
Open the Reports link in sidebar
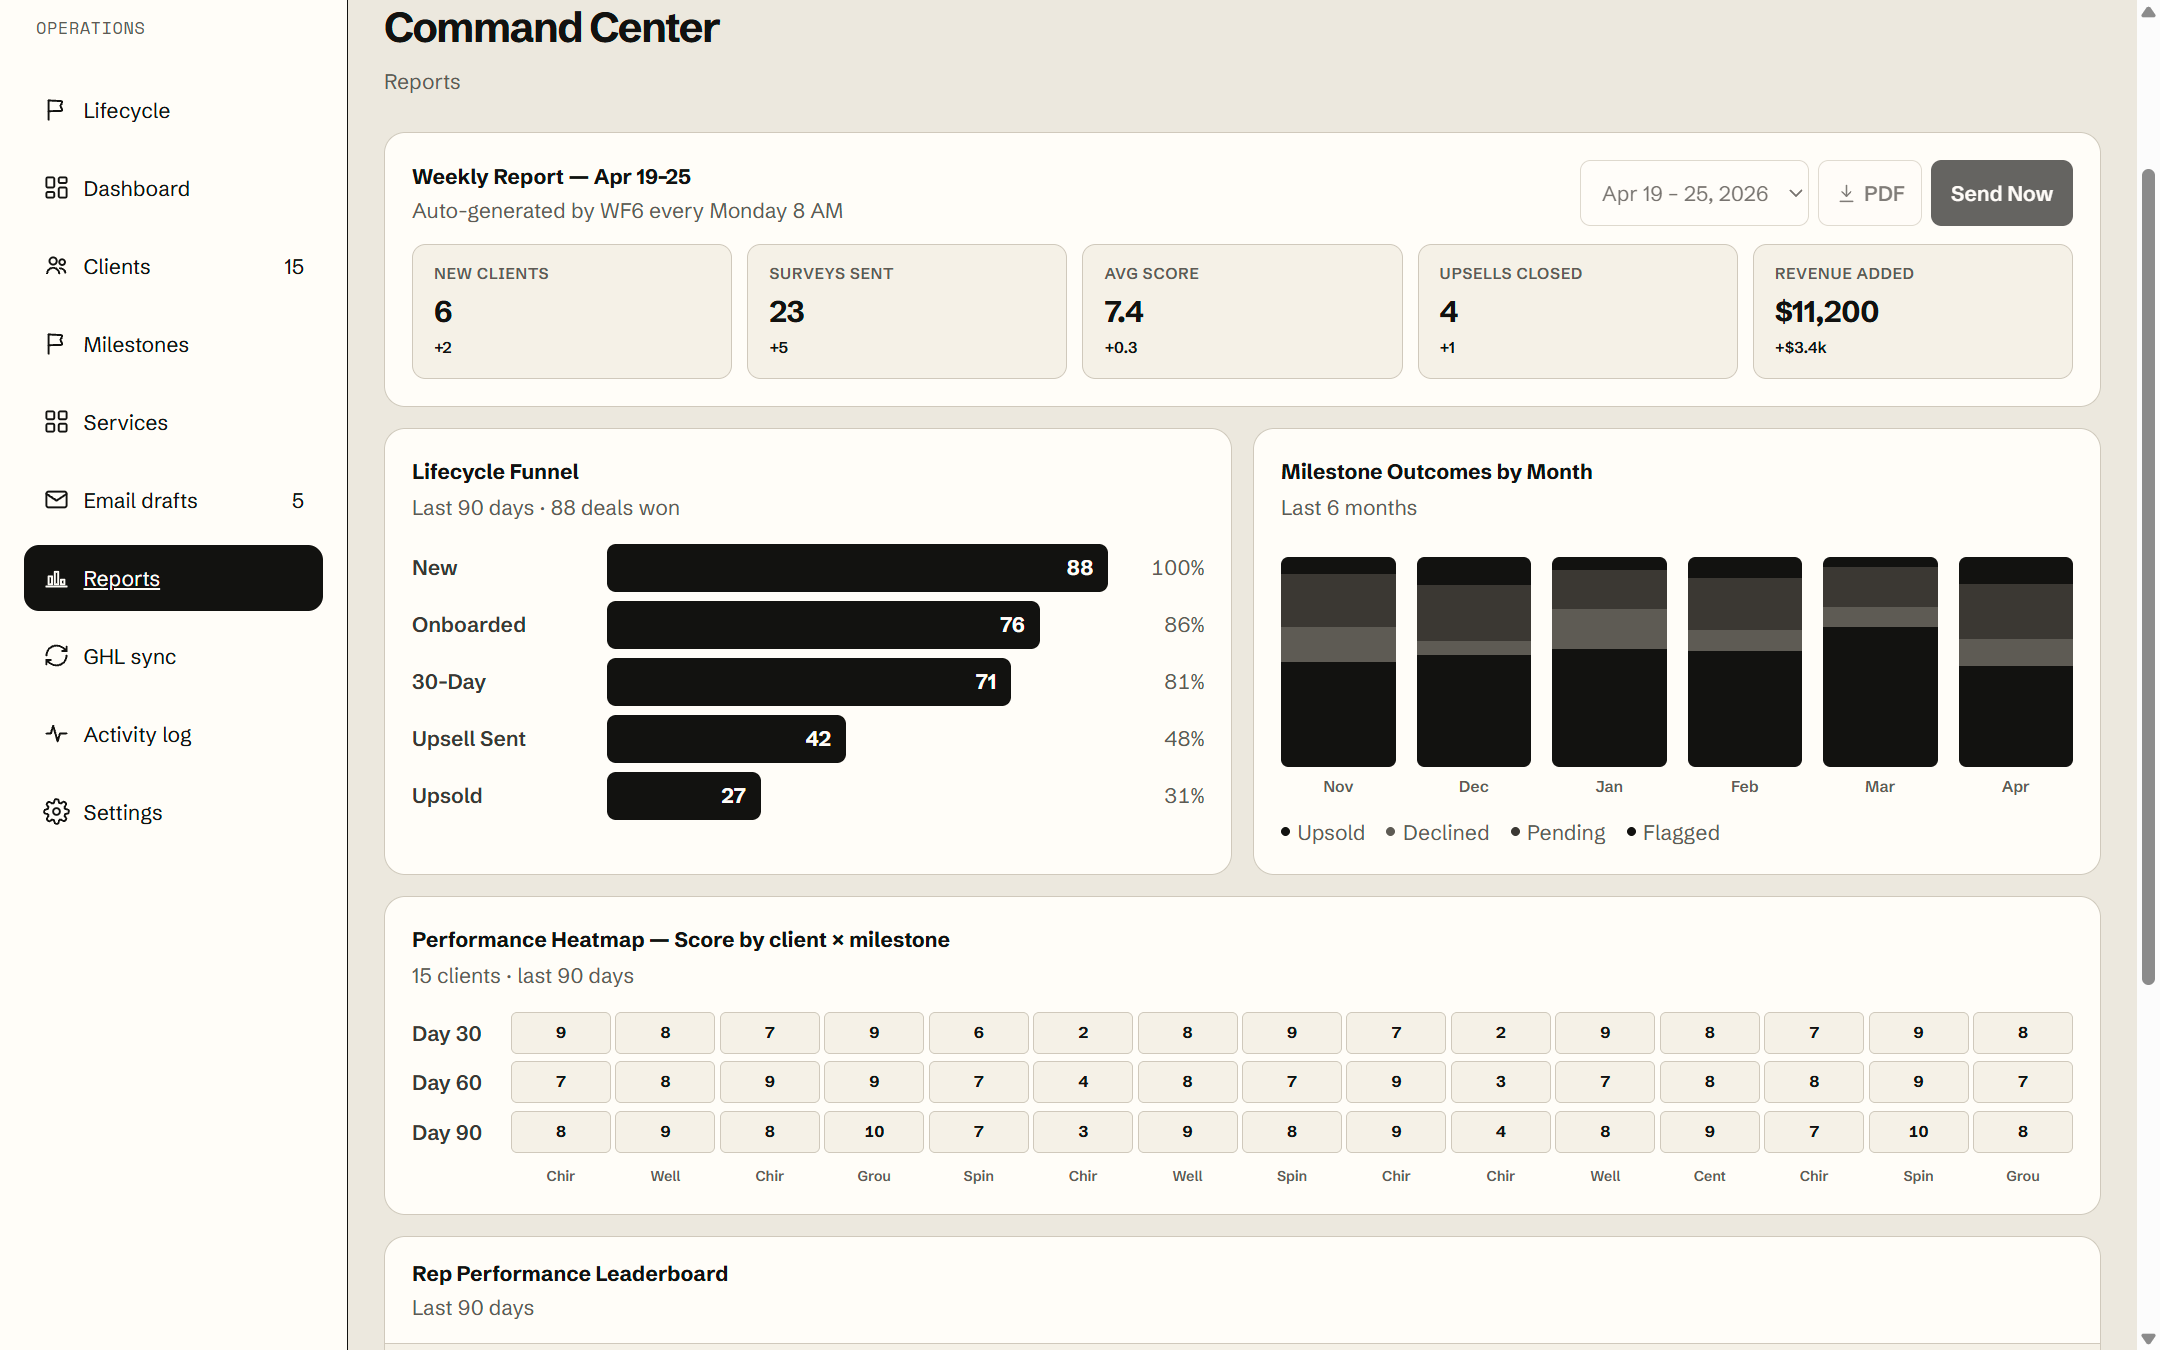click(x=173, y=578)
